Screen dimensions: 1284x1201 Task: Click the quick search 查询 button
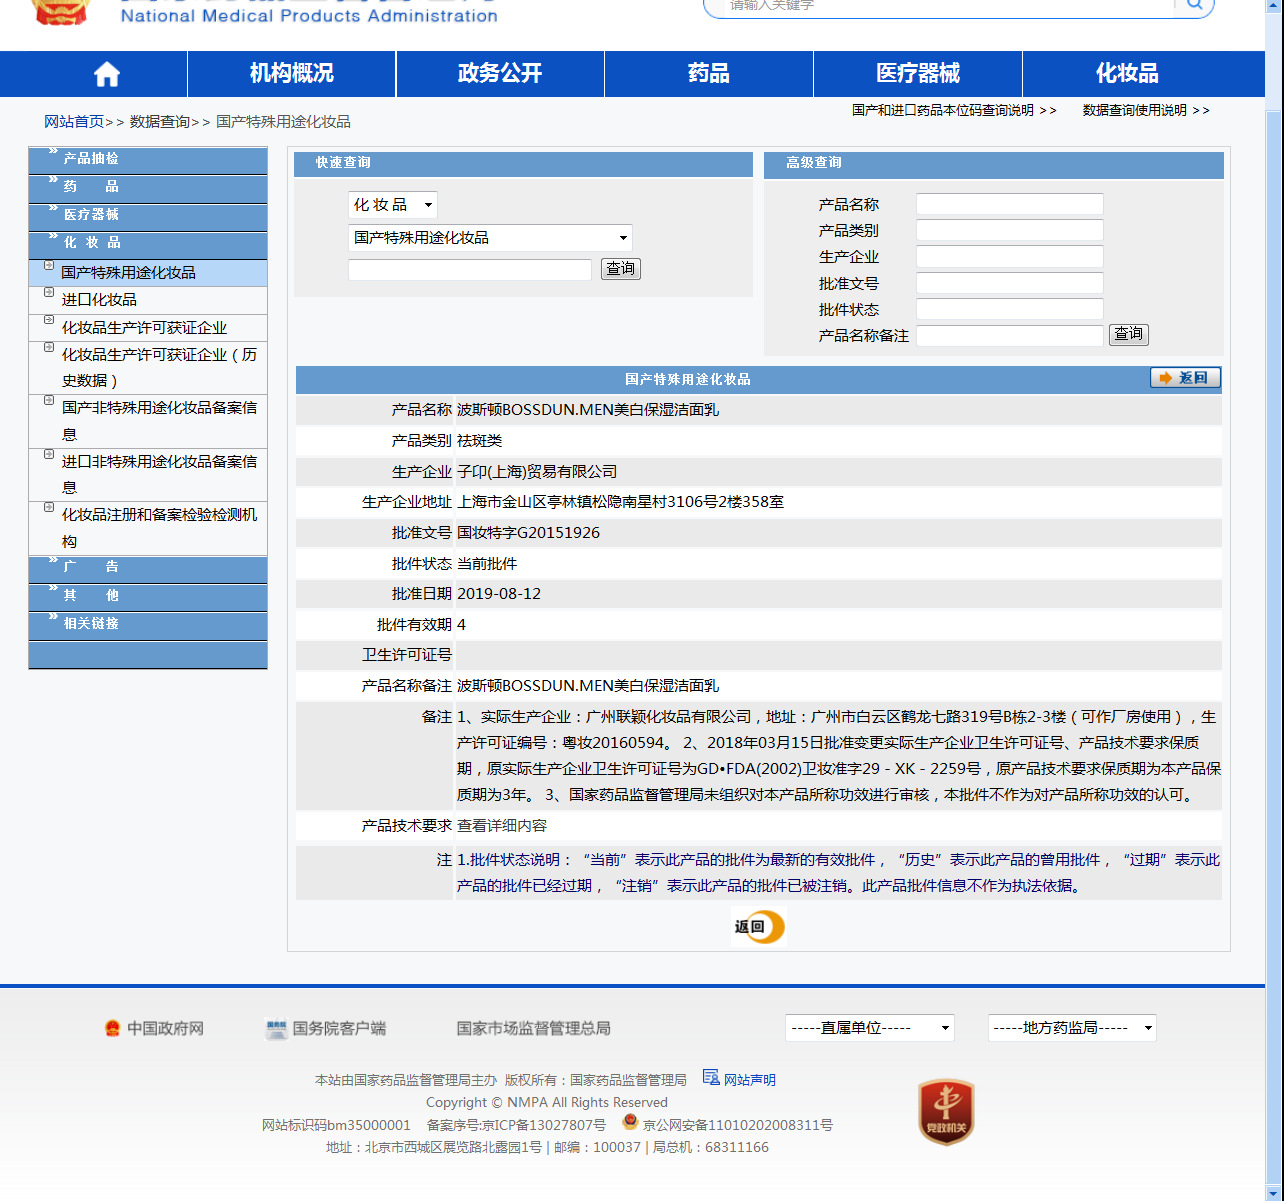tap(621, 269)
